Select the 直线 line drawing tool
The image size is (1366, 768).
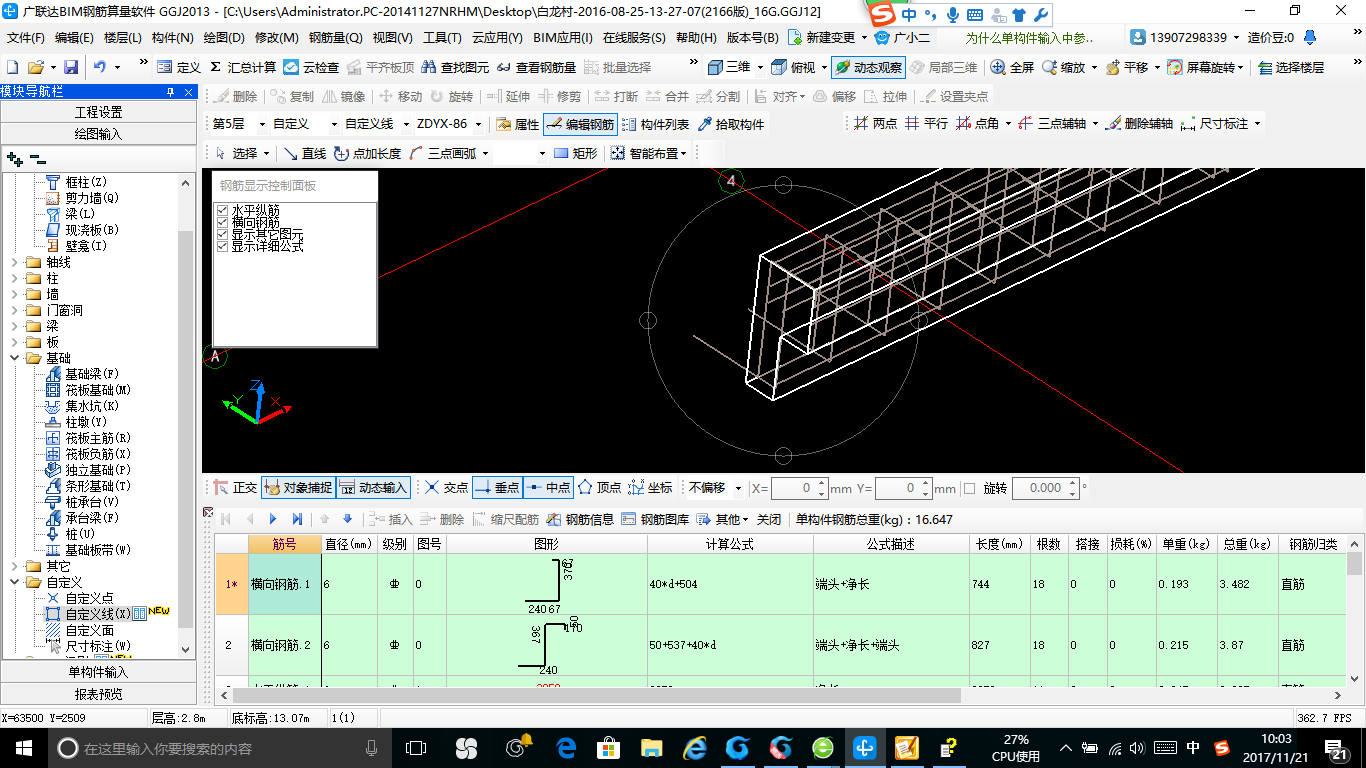click(305, 153)
